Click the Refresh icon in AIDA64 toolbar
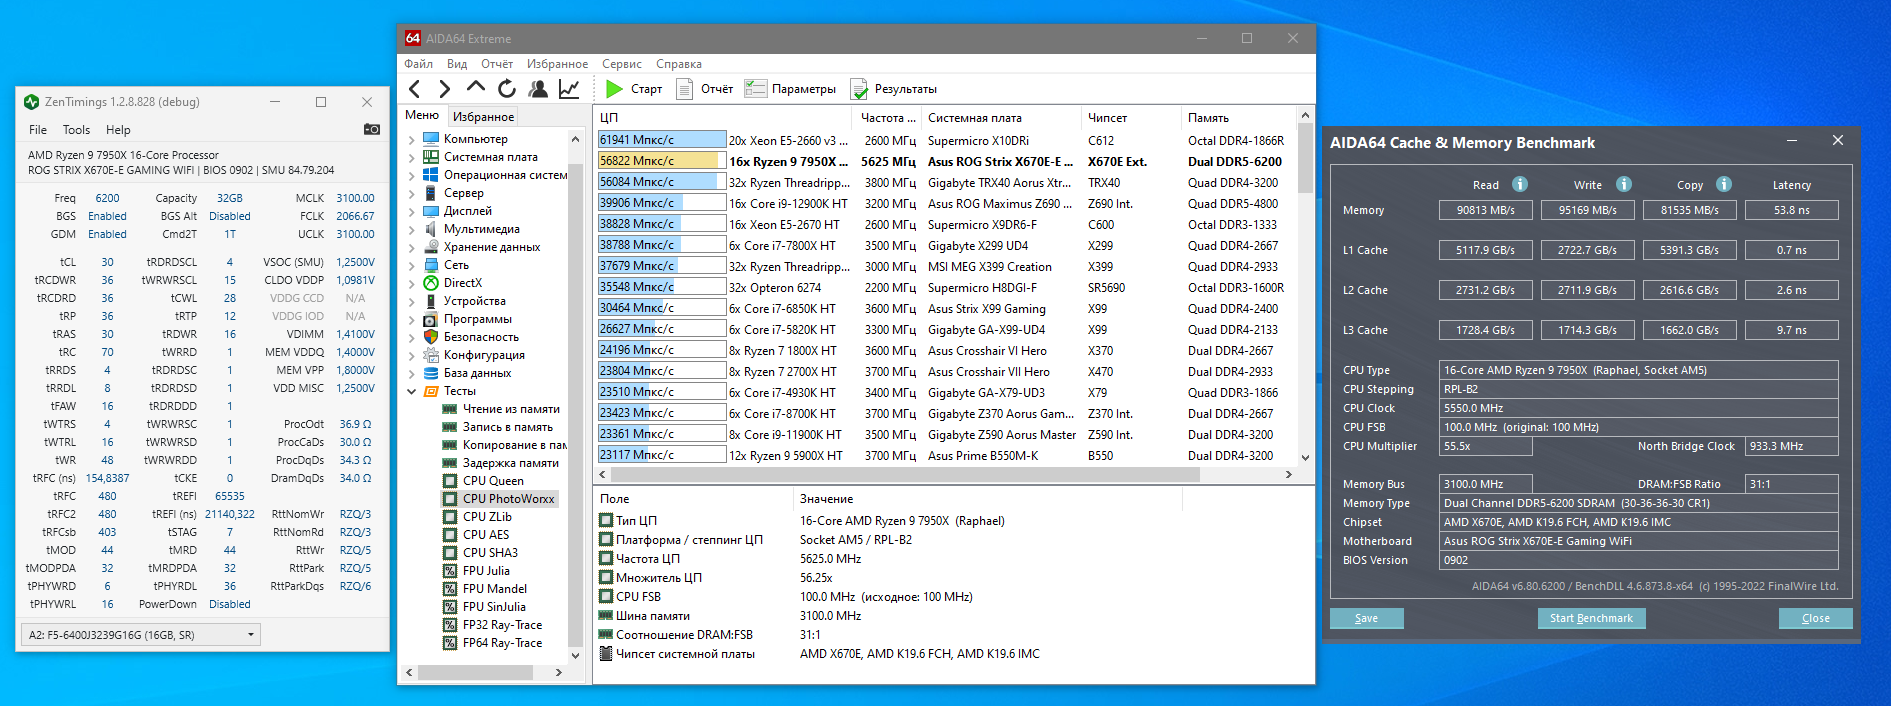Image resolution: width=1891 pixels, height=706 pixels. point(507,89)
